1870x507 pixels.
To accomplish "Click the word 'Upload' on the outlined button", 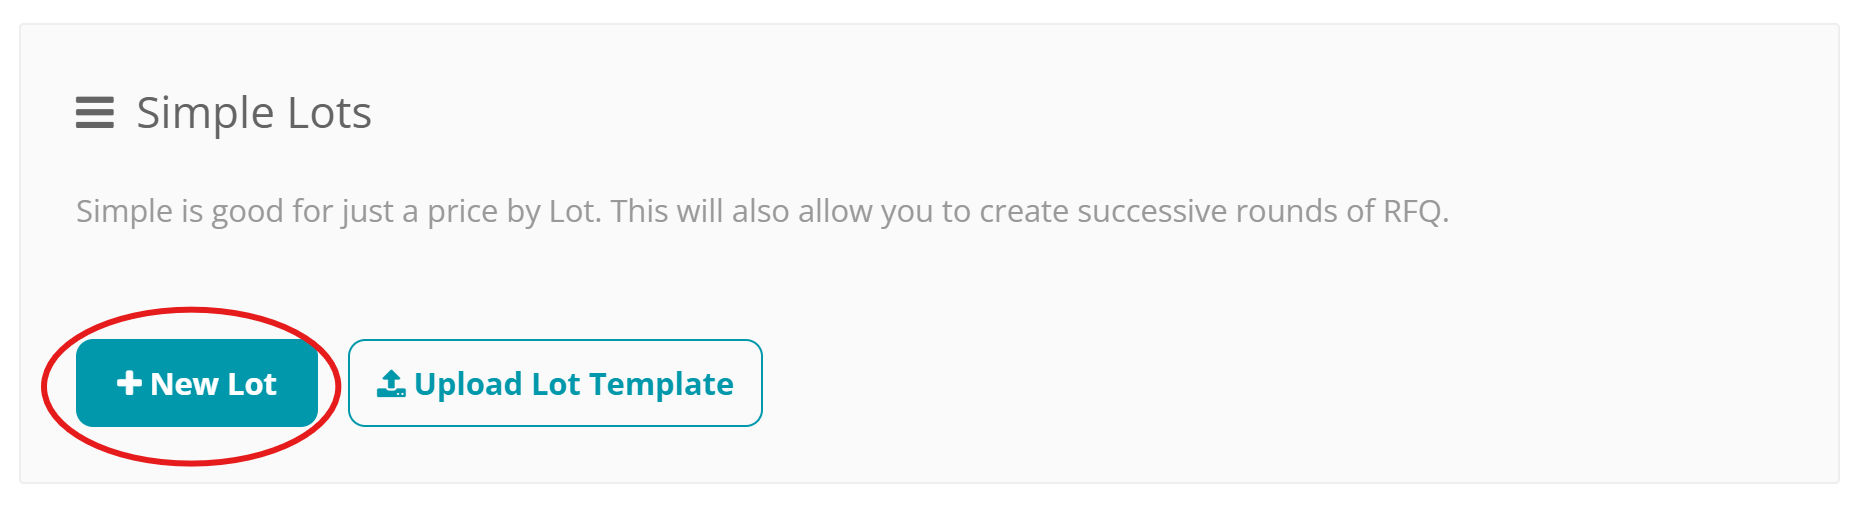I will pos(468,385).
